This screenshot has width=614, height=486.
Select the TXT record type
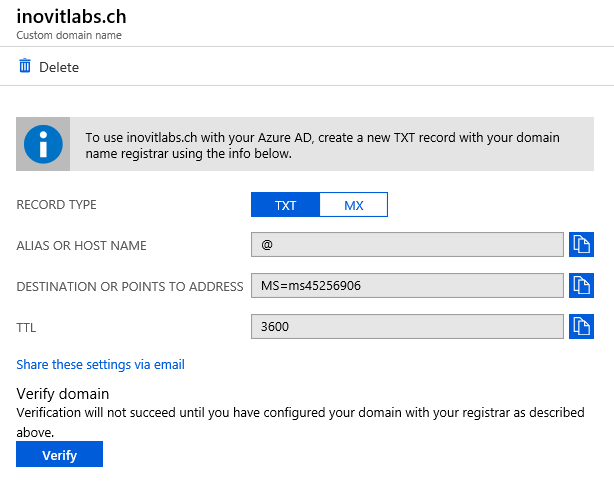285,204
